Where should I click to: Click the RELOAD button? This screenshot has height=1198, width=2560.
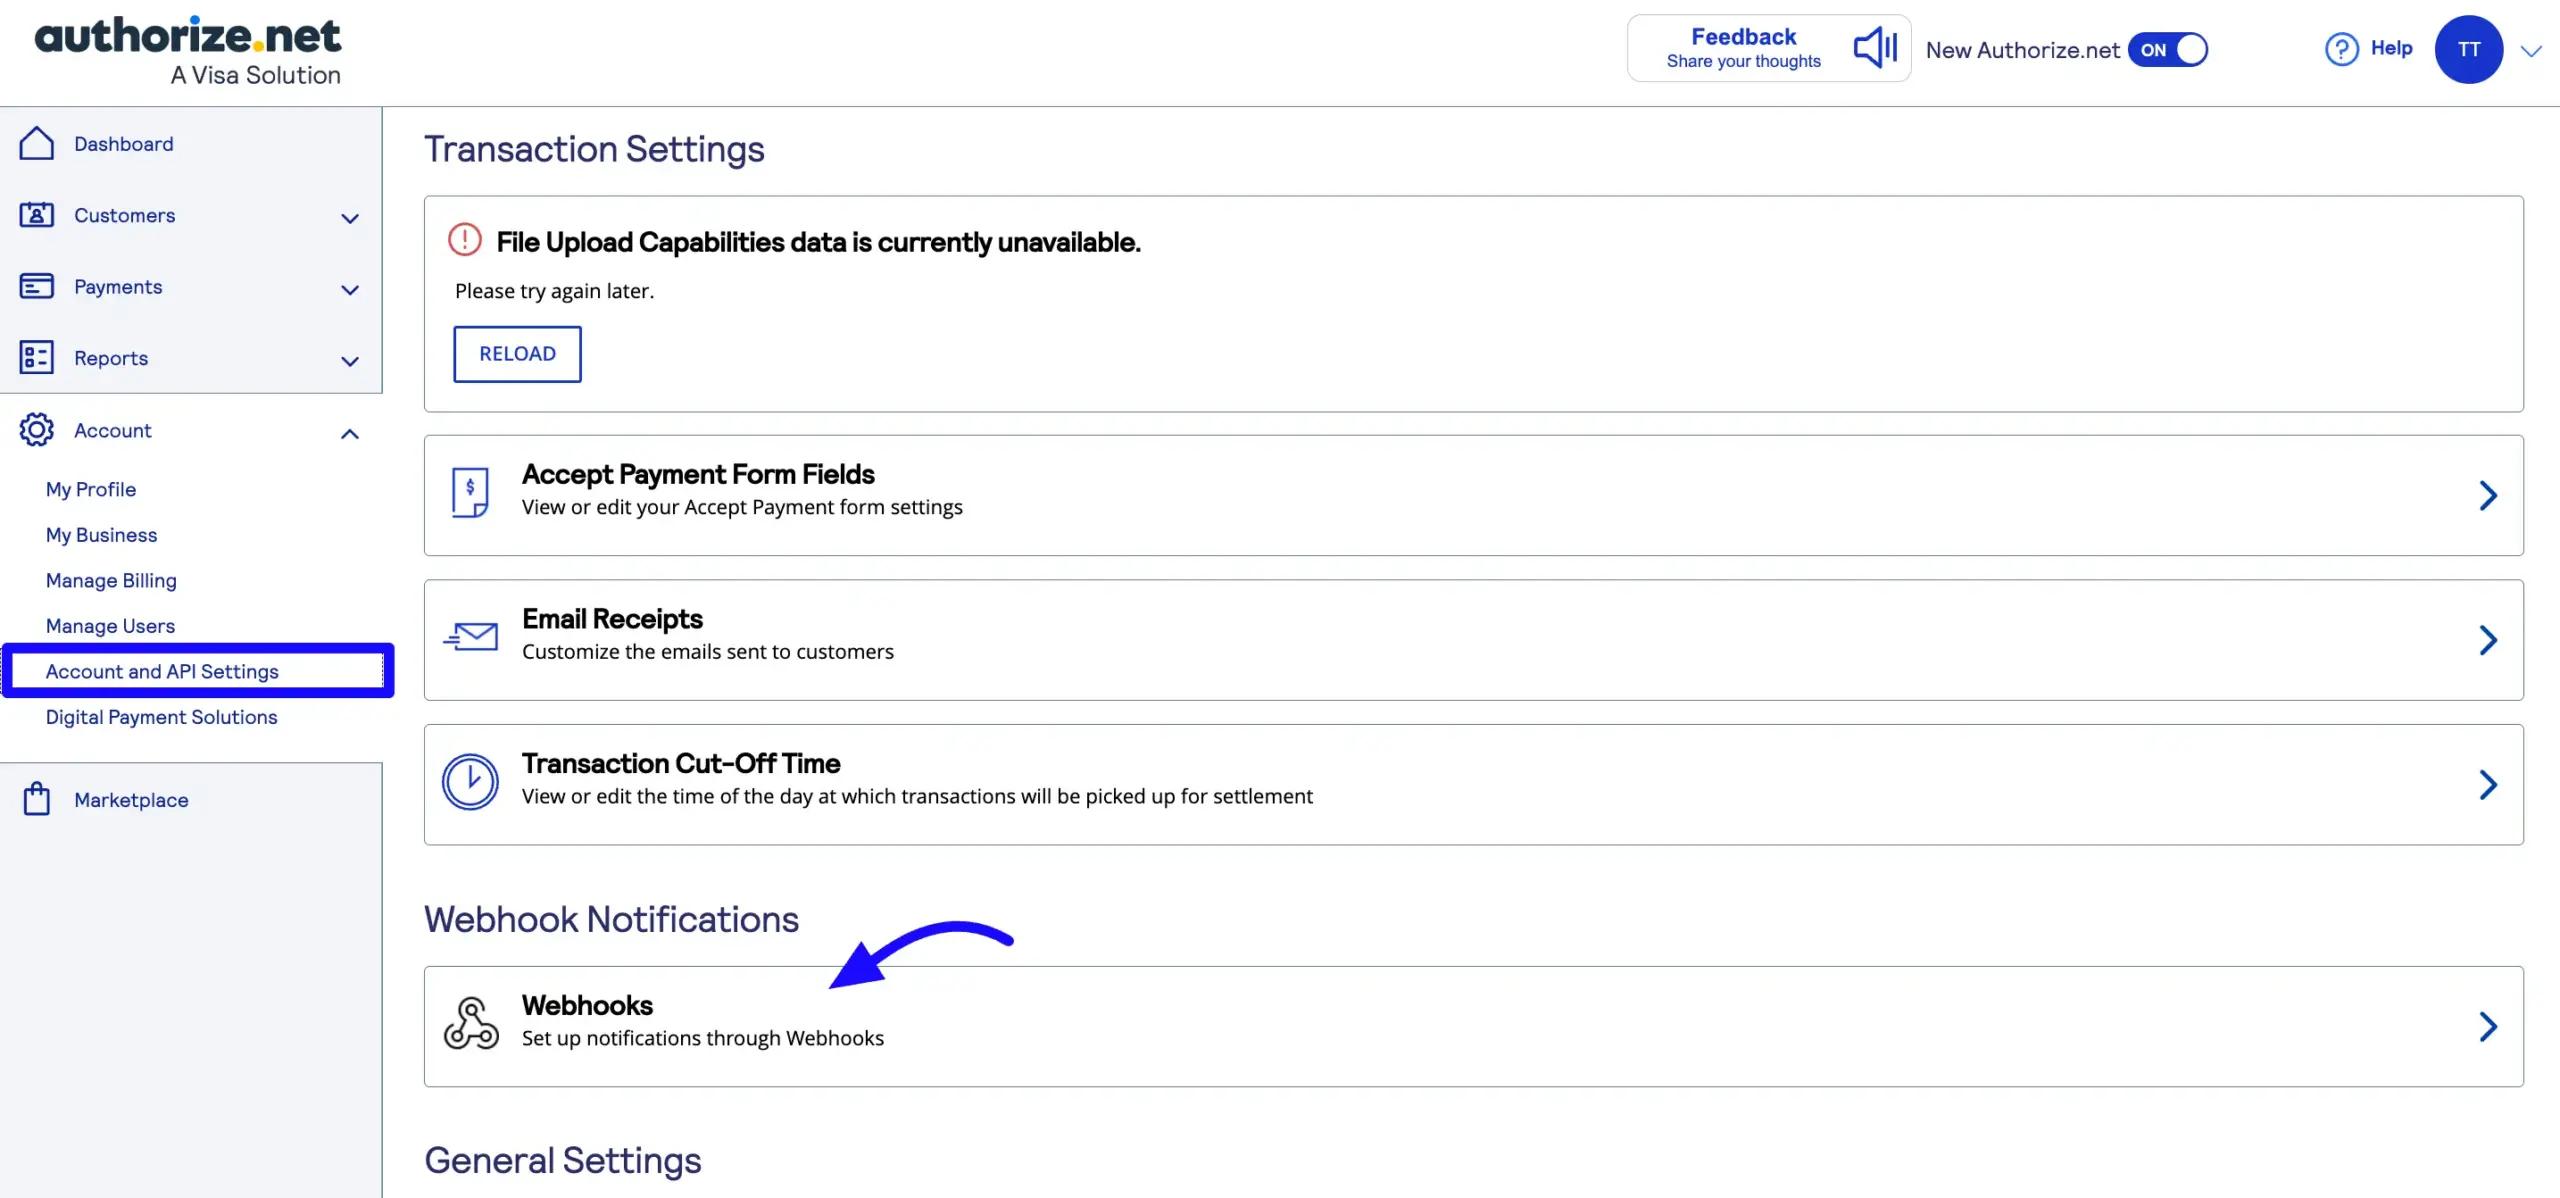click(516, 353)
